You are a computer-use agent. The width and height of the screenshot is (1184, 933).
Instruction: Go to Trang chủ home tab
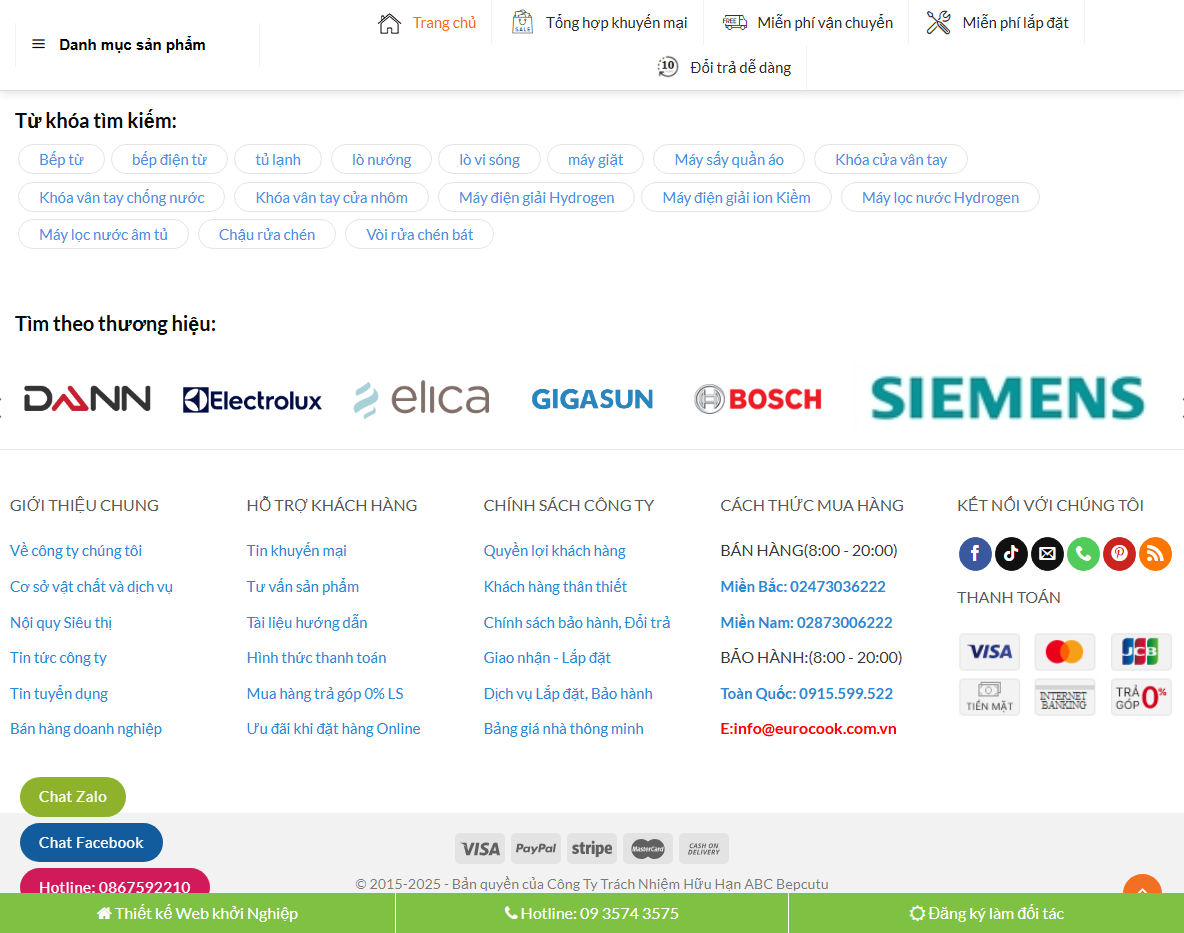(428, 23)
